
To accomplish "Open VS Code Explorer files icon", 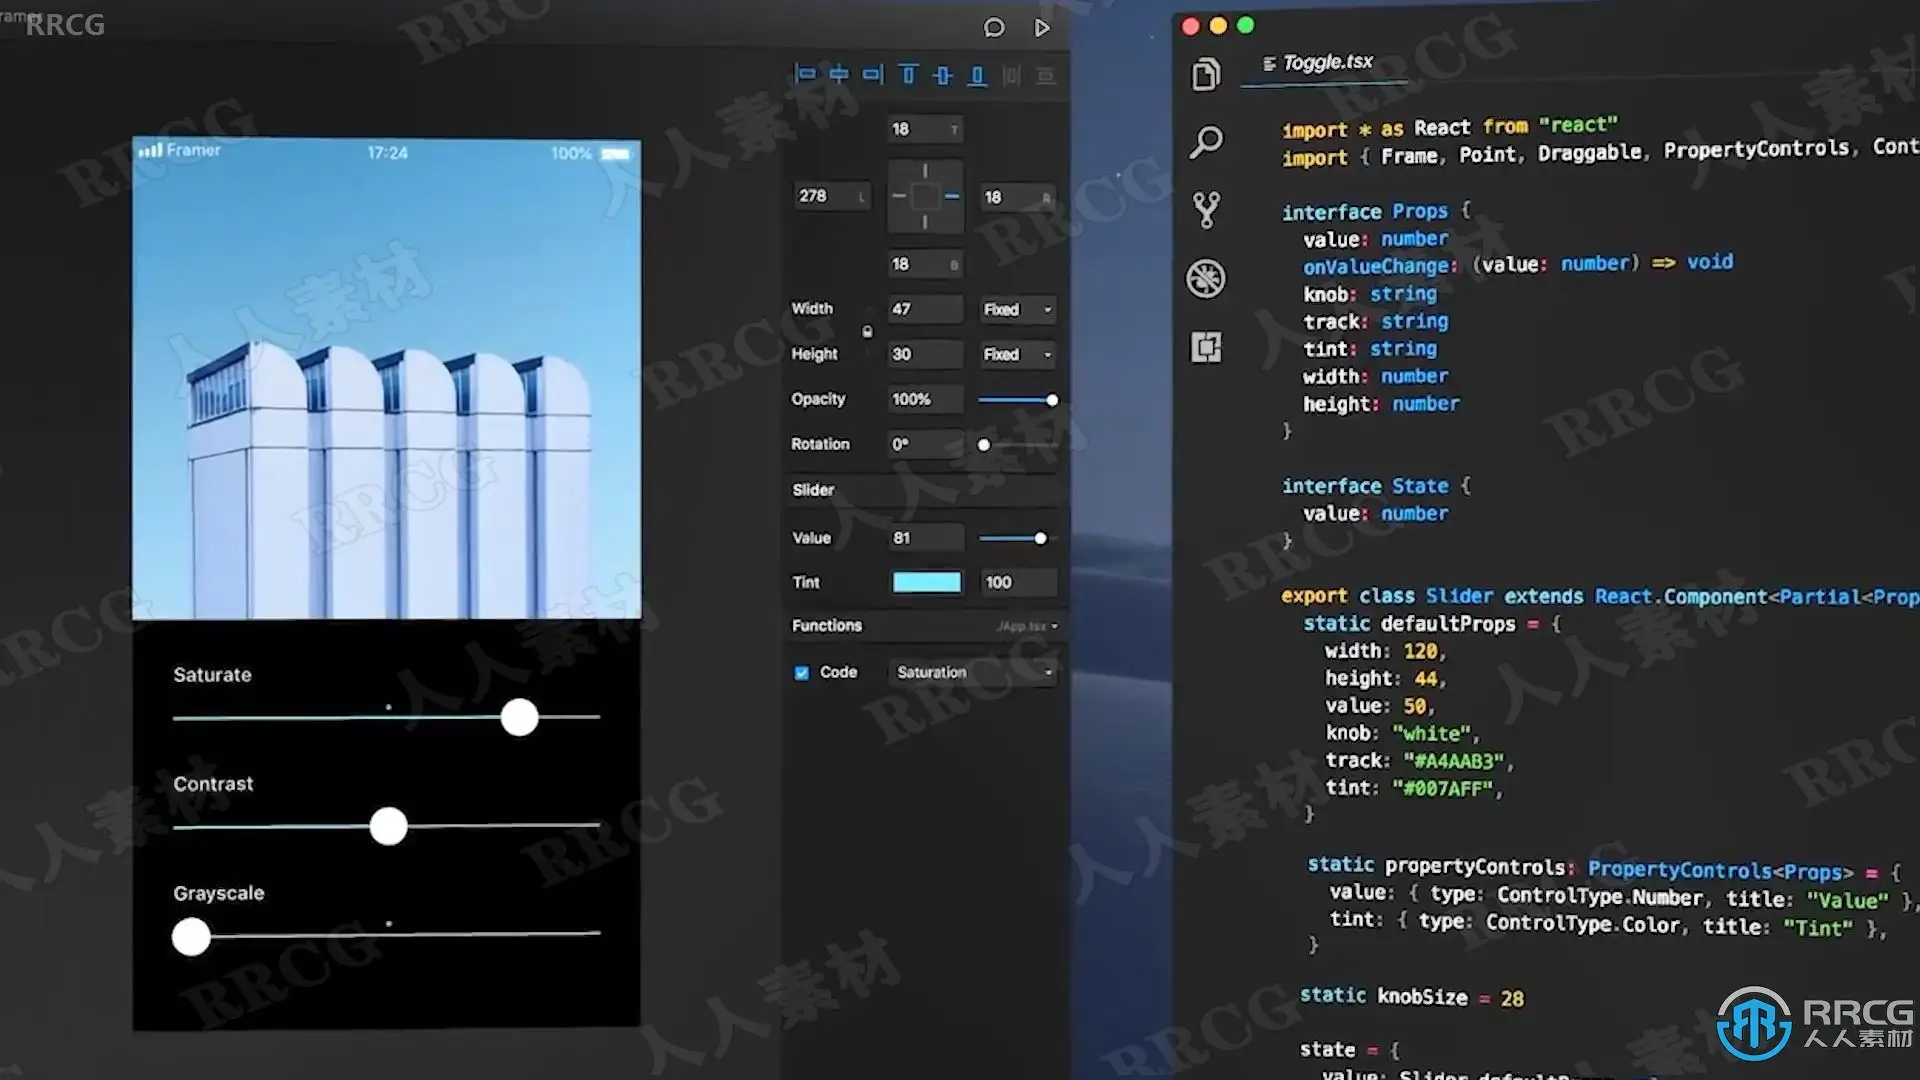I will pos(1206,74).
